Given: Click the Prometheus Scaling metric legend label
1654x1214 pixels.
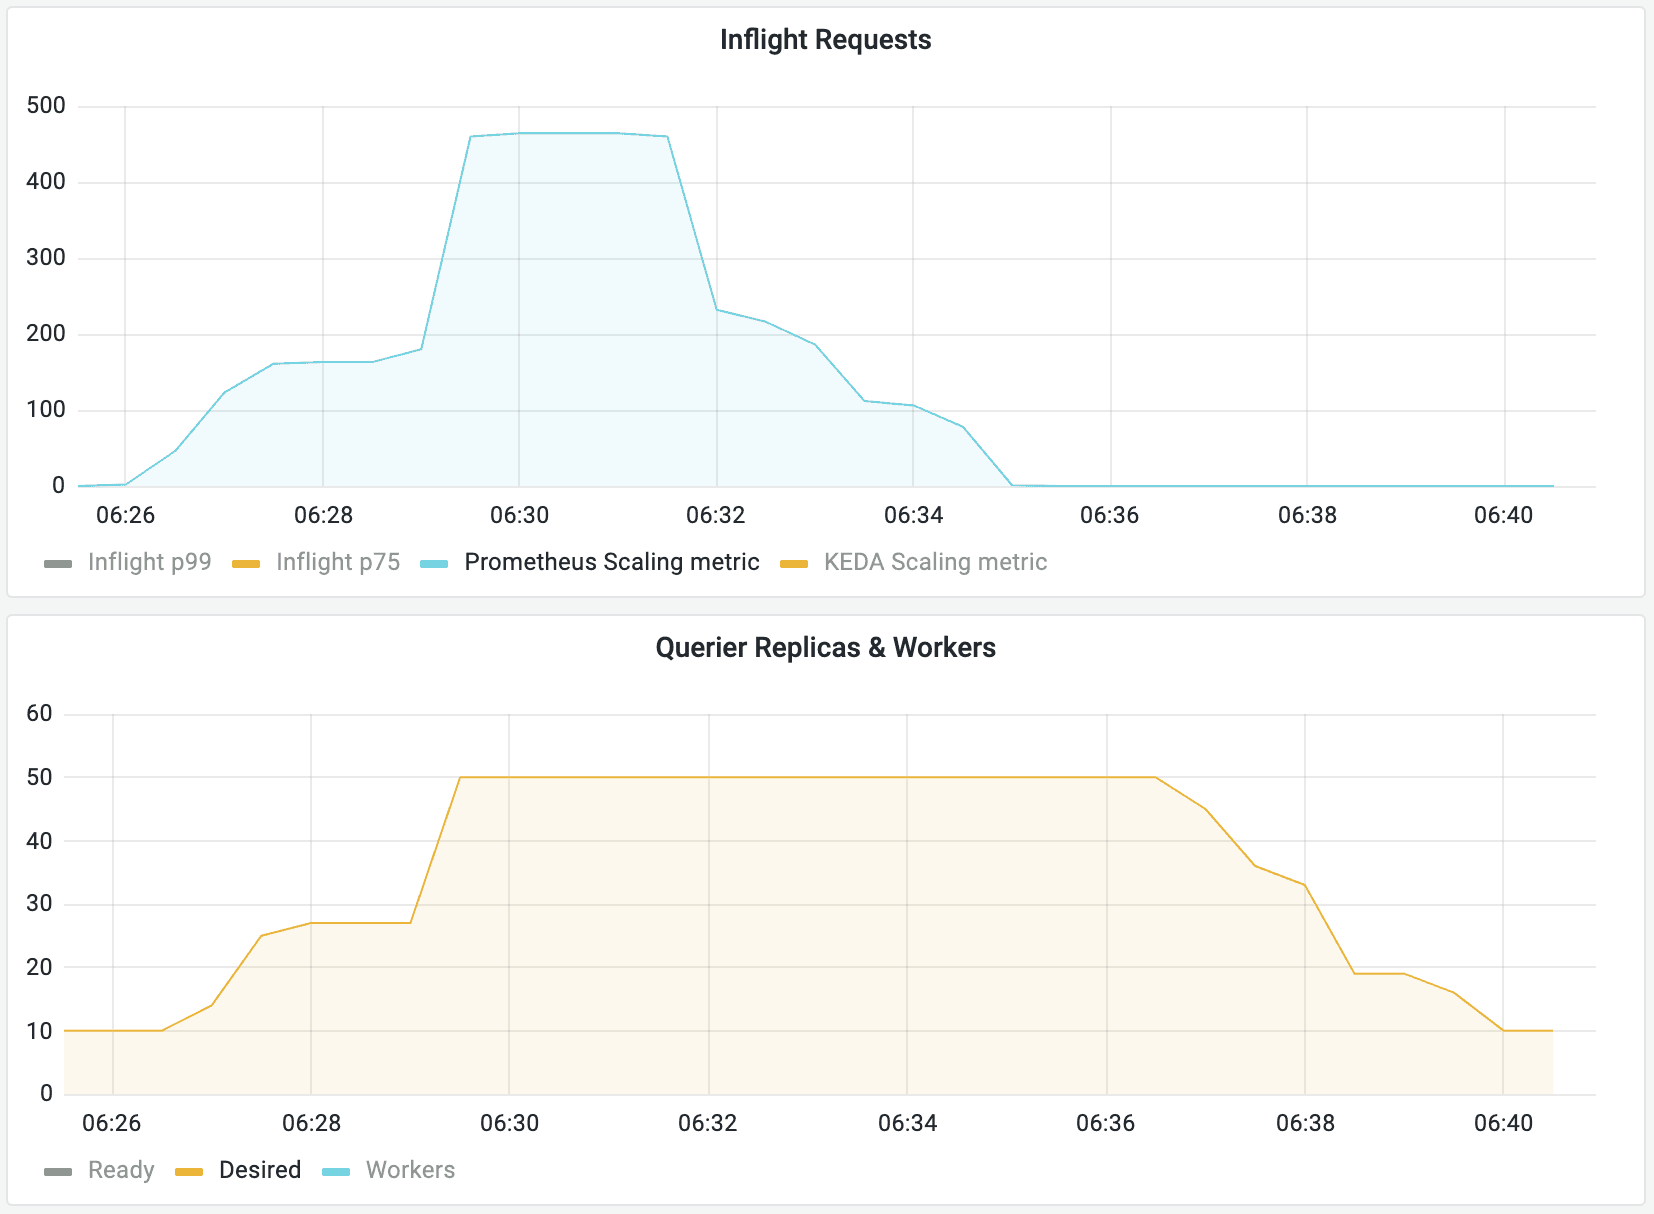Looking at the screenshot, I should click(610, 562).
